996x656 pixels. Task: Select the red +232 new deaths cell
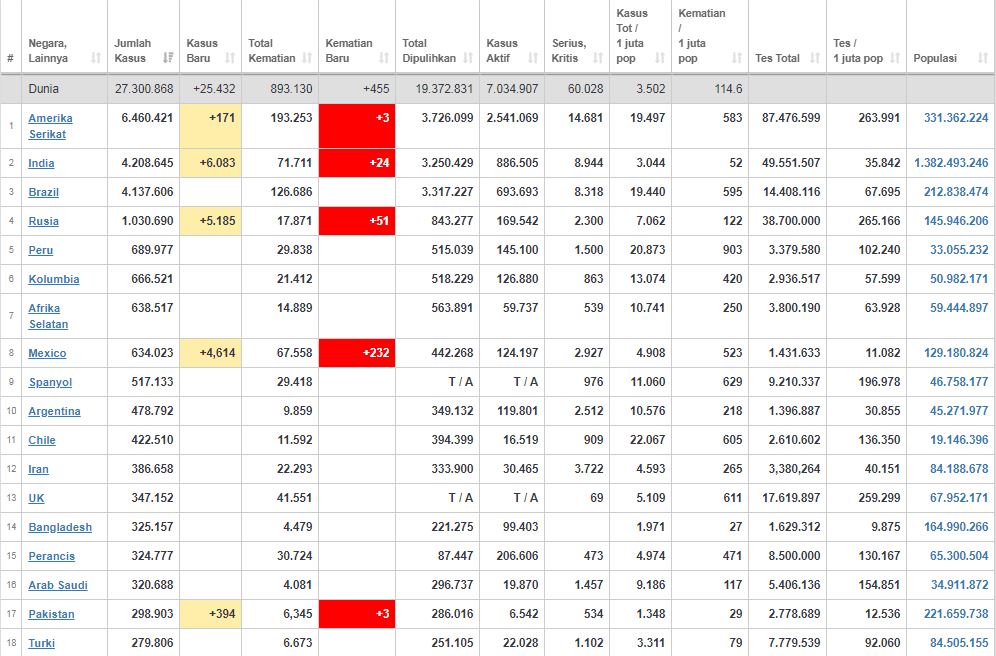pyautogui.click(x=357, y=352)
